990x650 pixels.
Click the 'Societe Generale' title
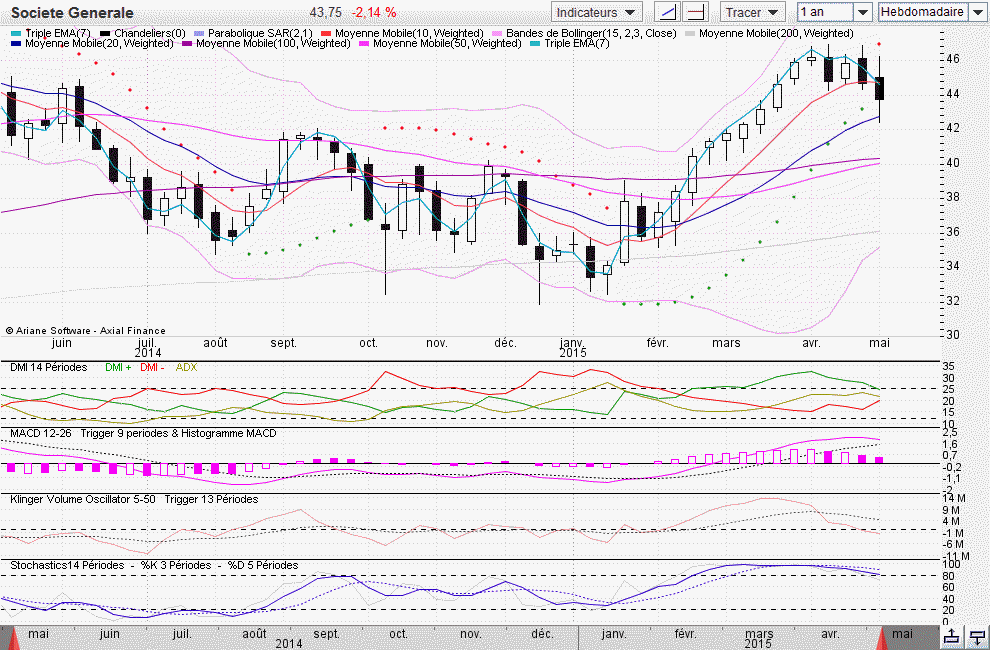[73, 13]
